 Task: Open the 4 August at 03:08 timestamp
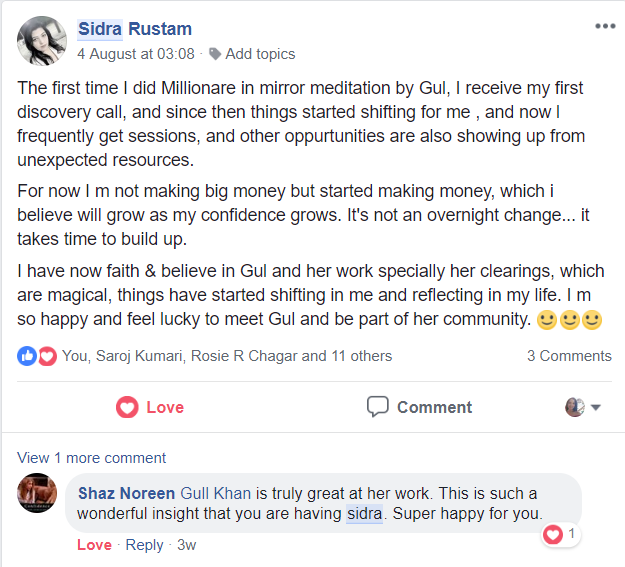pos(135,54)
